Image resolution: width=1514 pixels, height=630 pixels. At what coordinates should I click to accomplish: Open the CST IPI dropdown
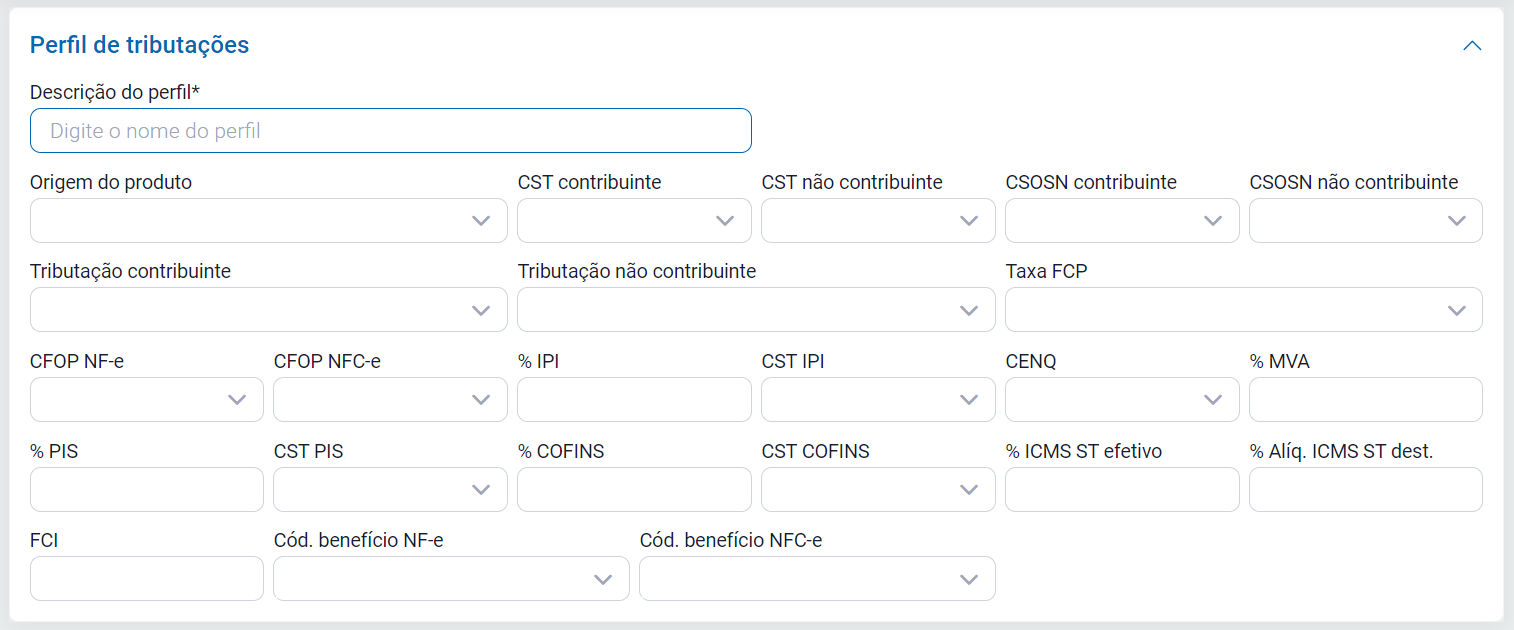coord(878,400)
